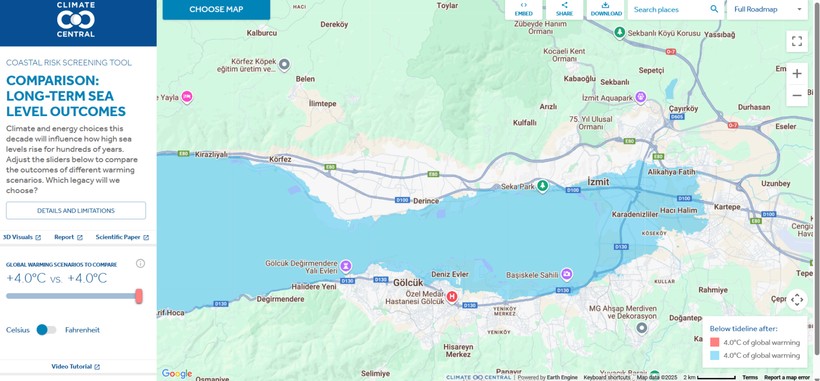
Task: Click the Gölcük city label
Action: click(408, 282)
